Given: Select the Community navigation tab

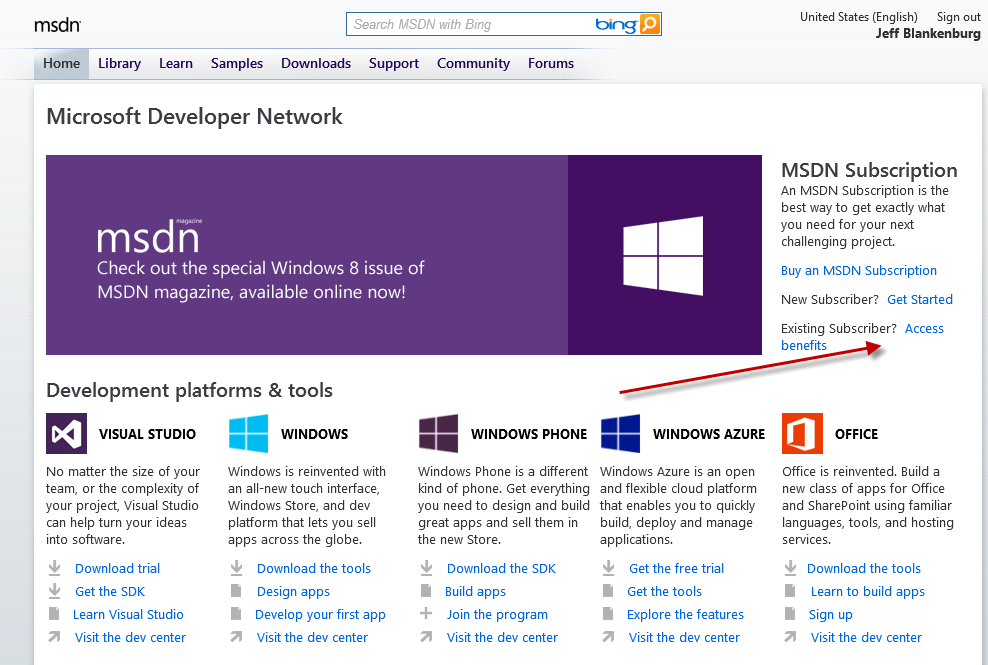Looking at the screenshot, I should coord(473,63).
